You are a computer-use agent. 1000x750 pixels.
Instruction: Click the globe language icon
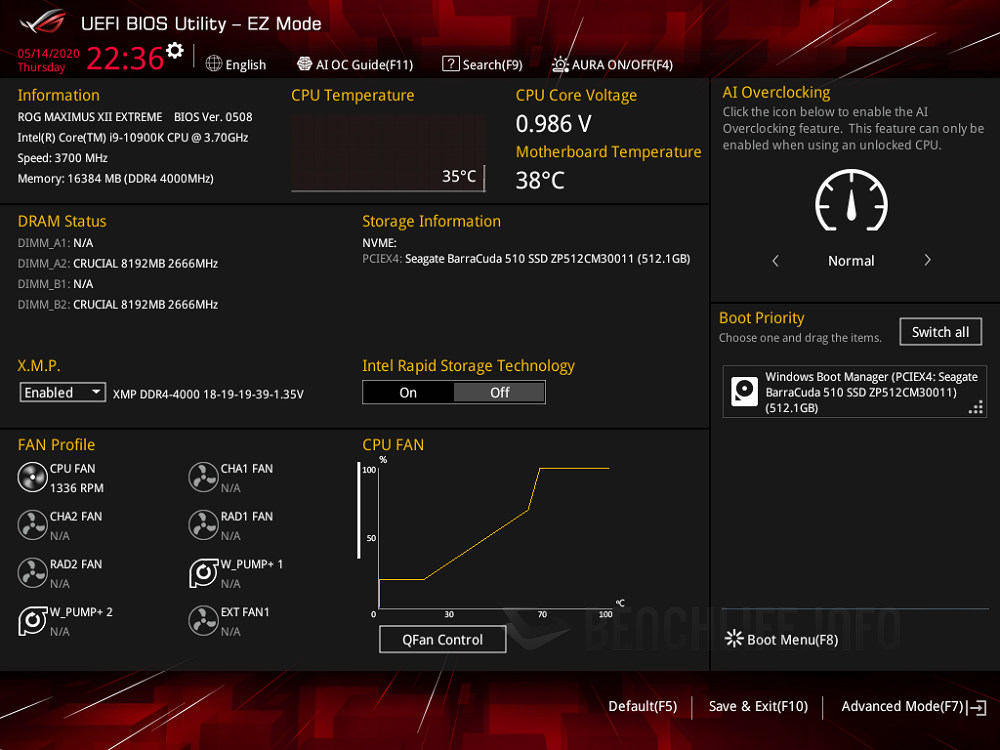point(214,64)
